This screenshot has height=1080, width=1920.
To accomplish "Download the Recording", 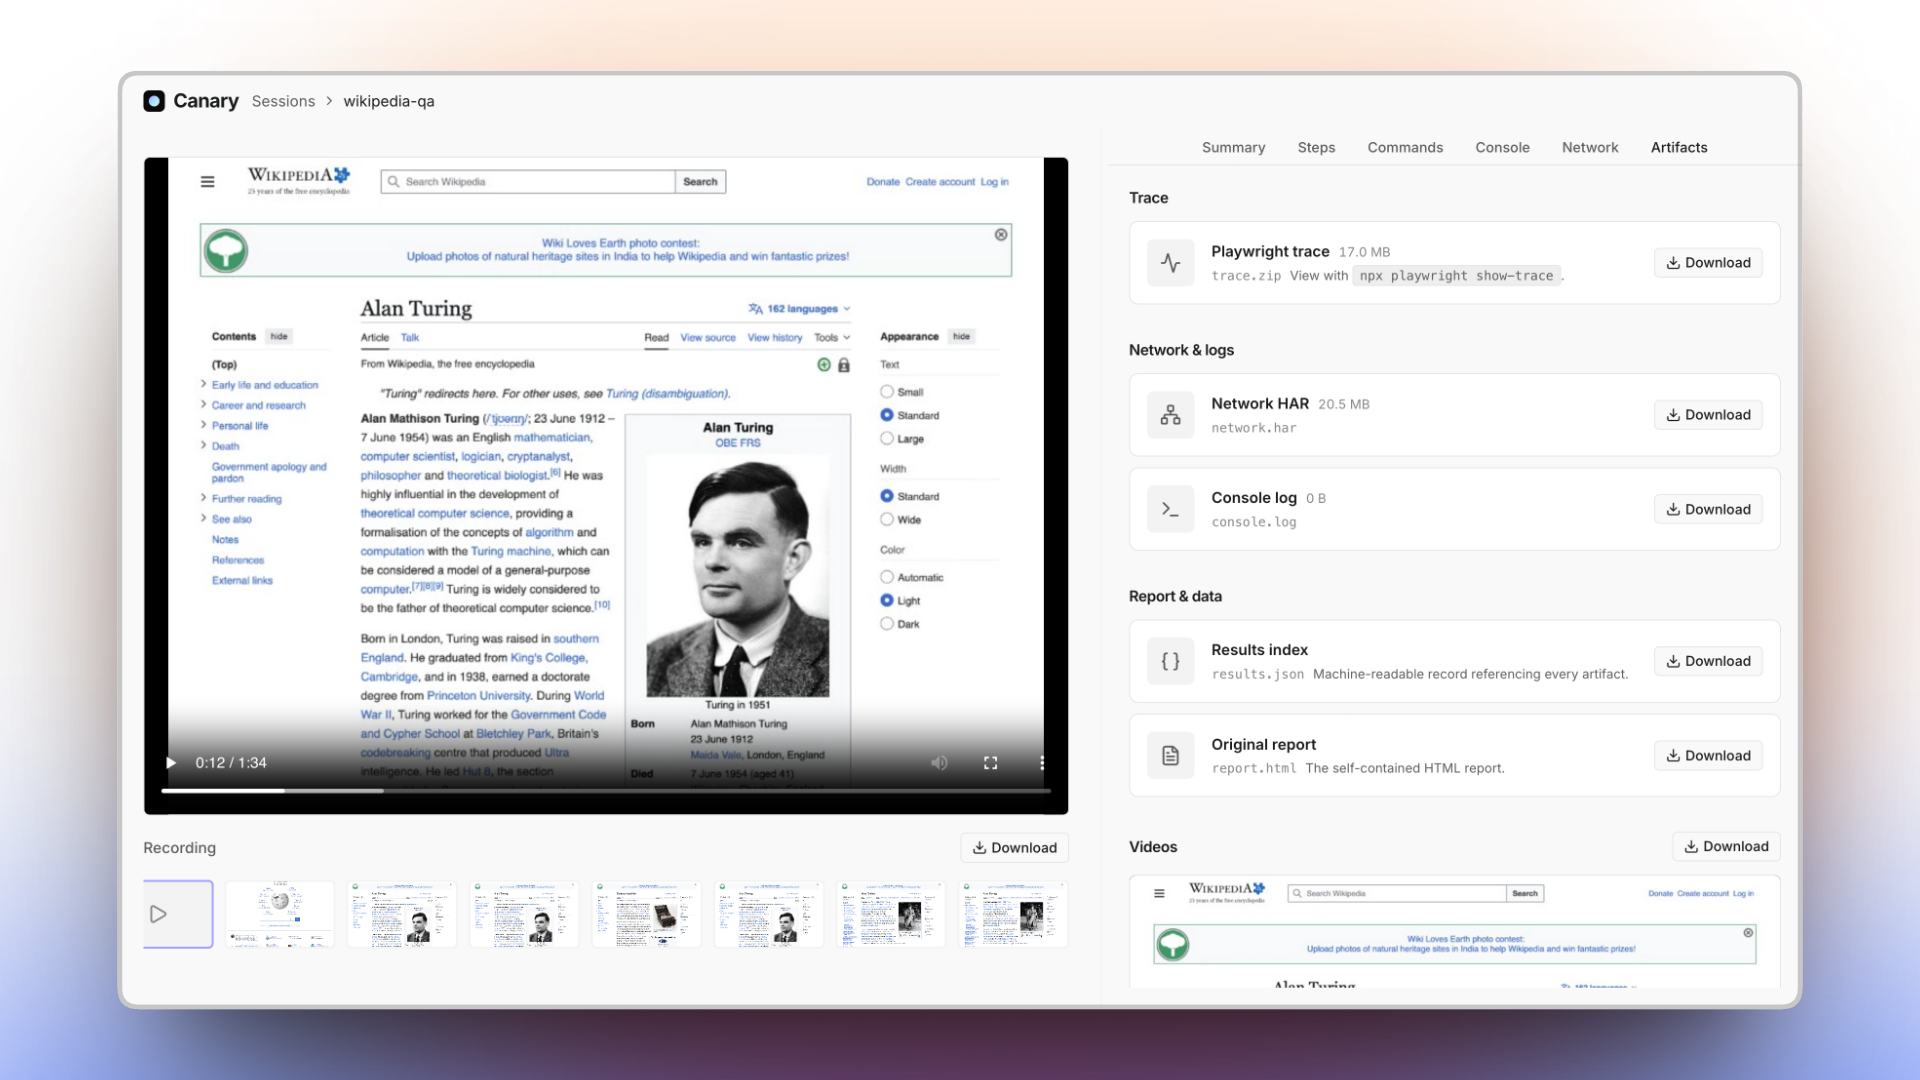I will [1014, 848].
